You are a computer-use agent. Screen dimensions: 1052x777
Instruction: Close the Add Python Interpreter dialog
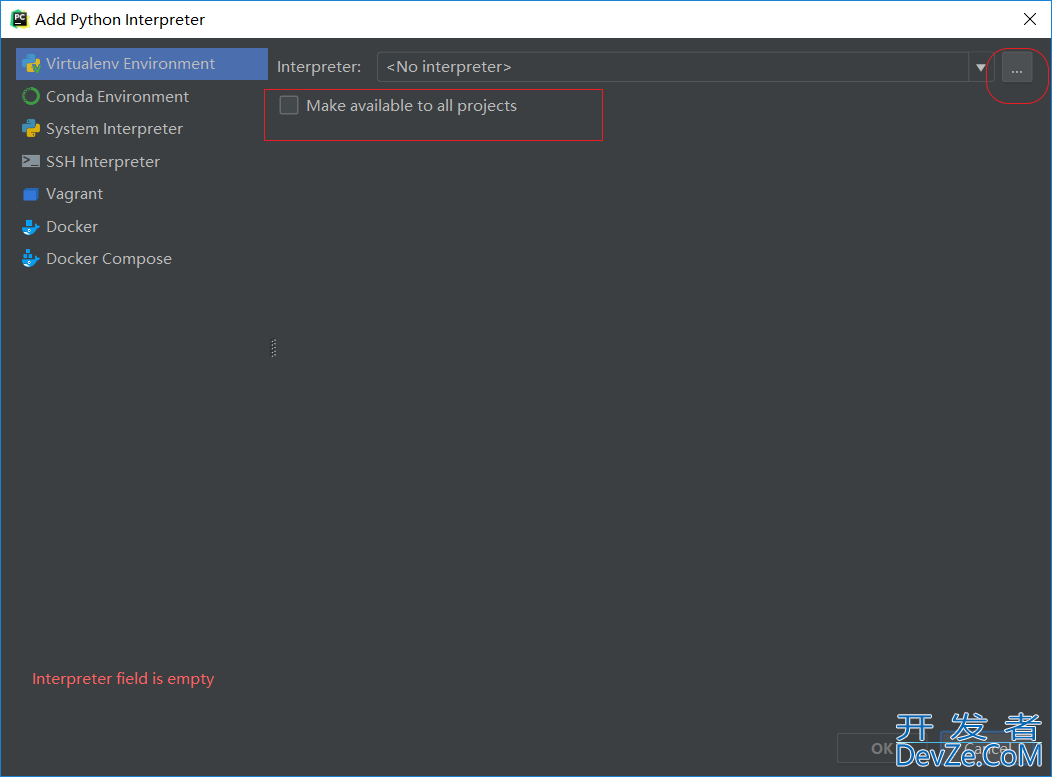(x=1030, y=19)
